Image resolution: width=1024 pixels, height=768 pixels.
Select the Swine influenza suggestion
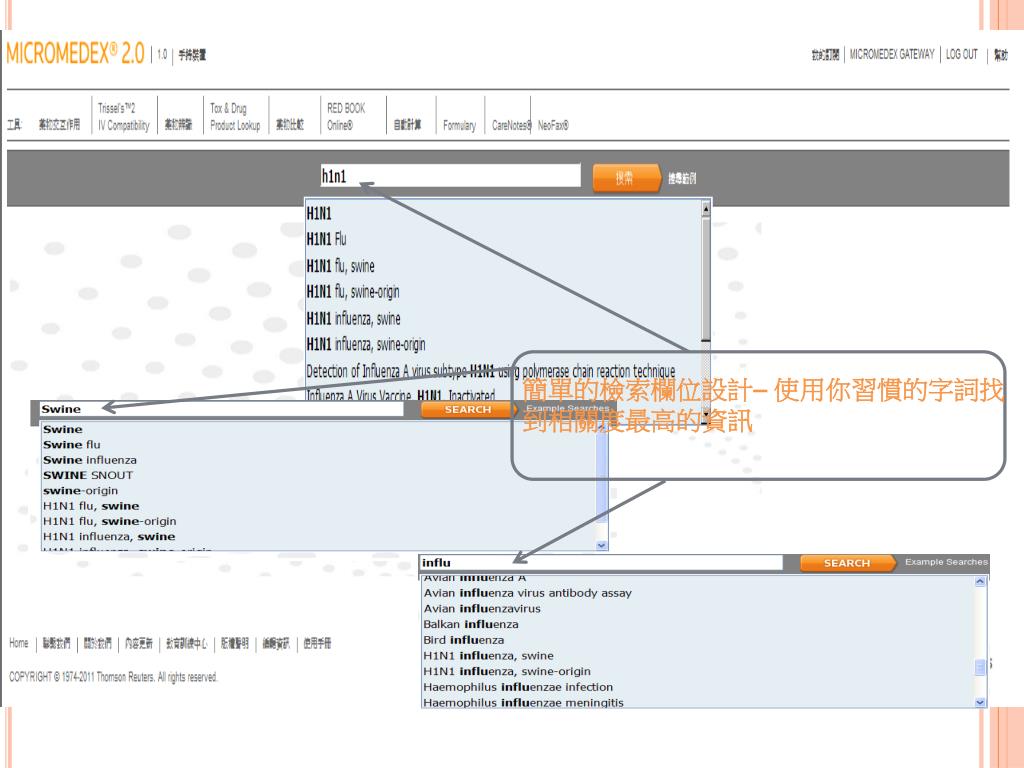pos(90,460)
